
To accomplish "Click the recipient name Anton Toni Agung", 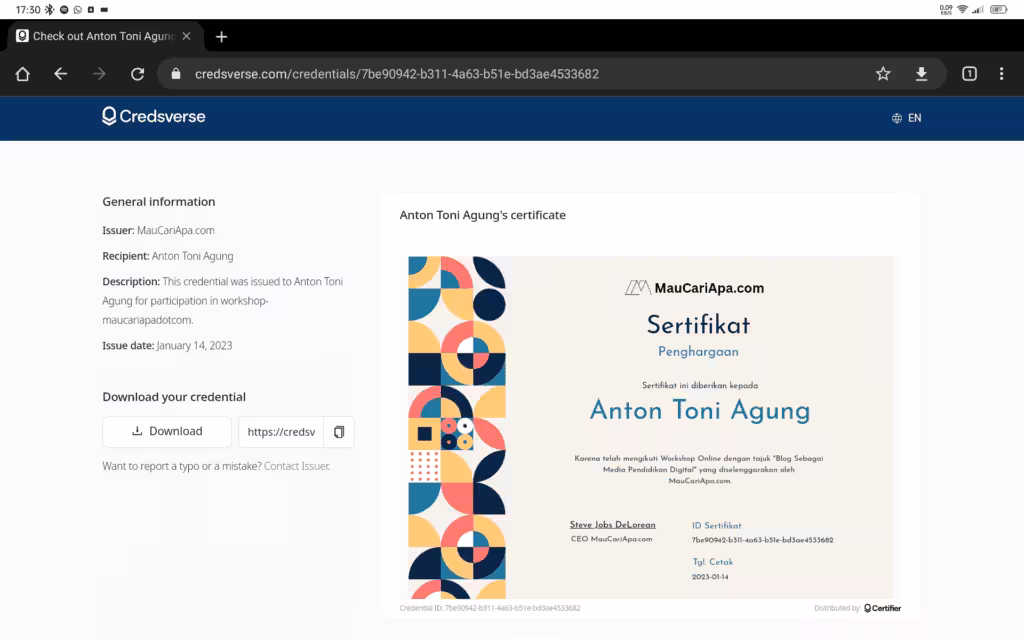I will tap(193, 256).
